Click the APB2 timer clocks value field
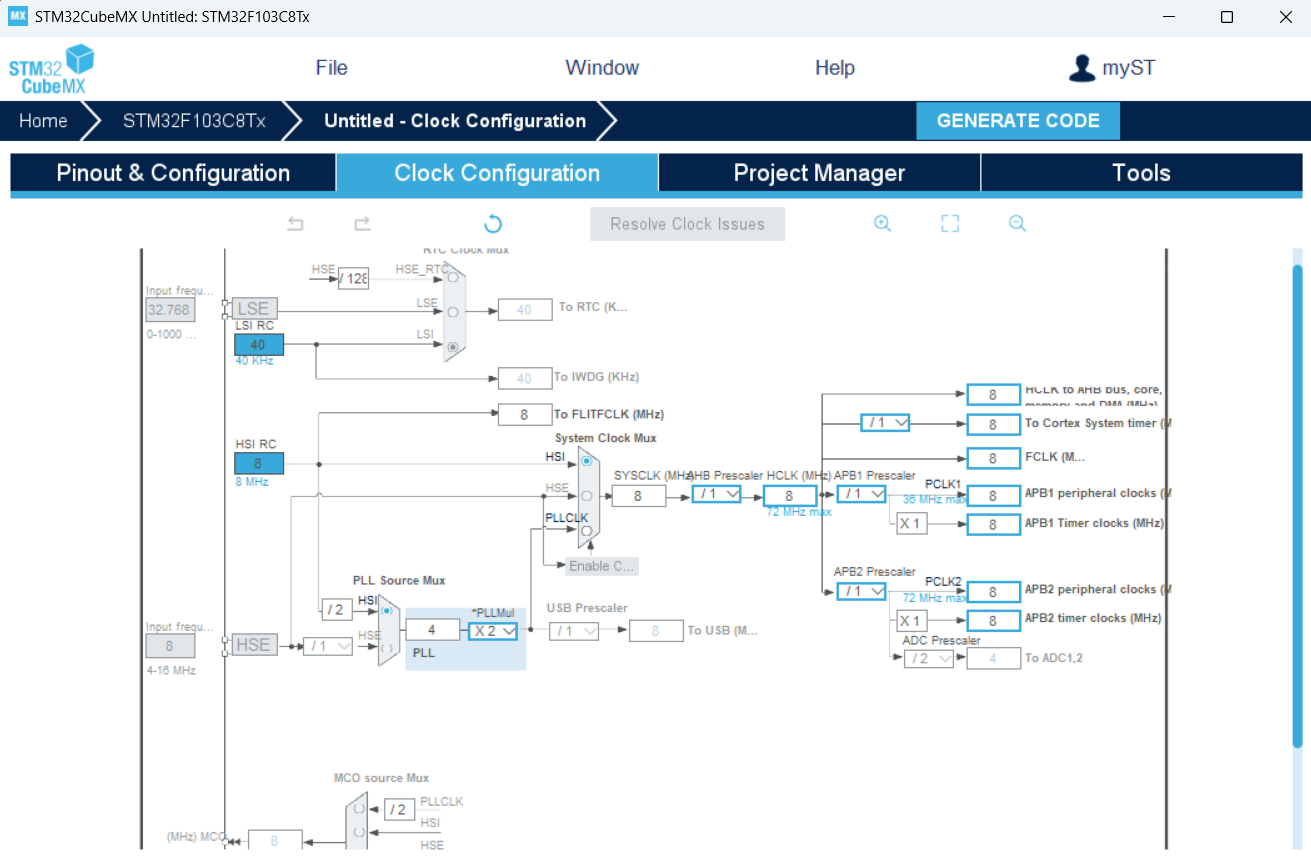The height and width of the screenshot is (856, 1311). 993,621
